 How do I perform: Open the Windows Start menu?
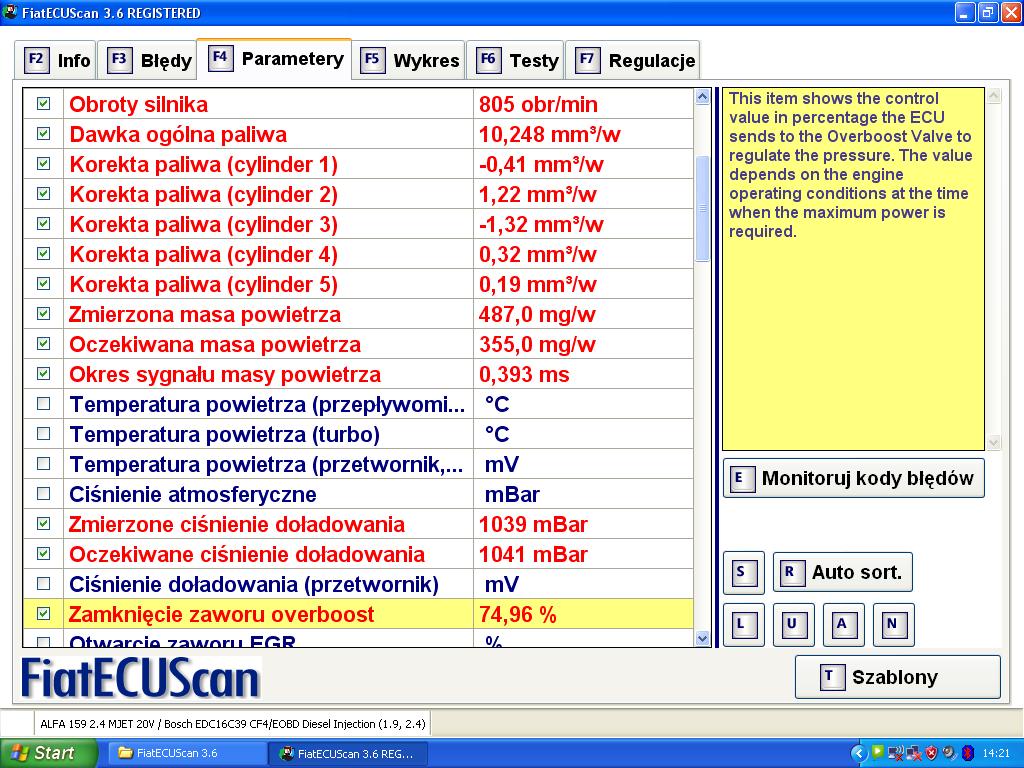[x=49, y=753]
